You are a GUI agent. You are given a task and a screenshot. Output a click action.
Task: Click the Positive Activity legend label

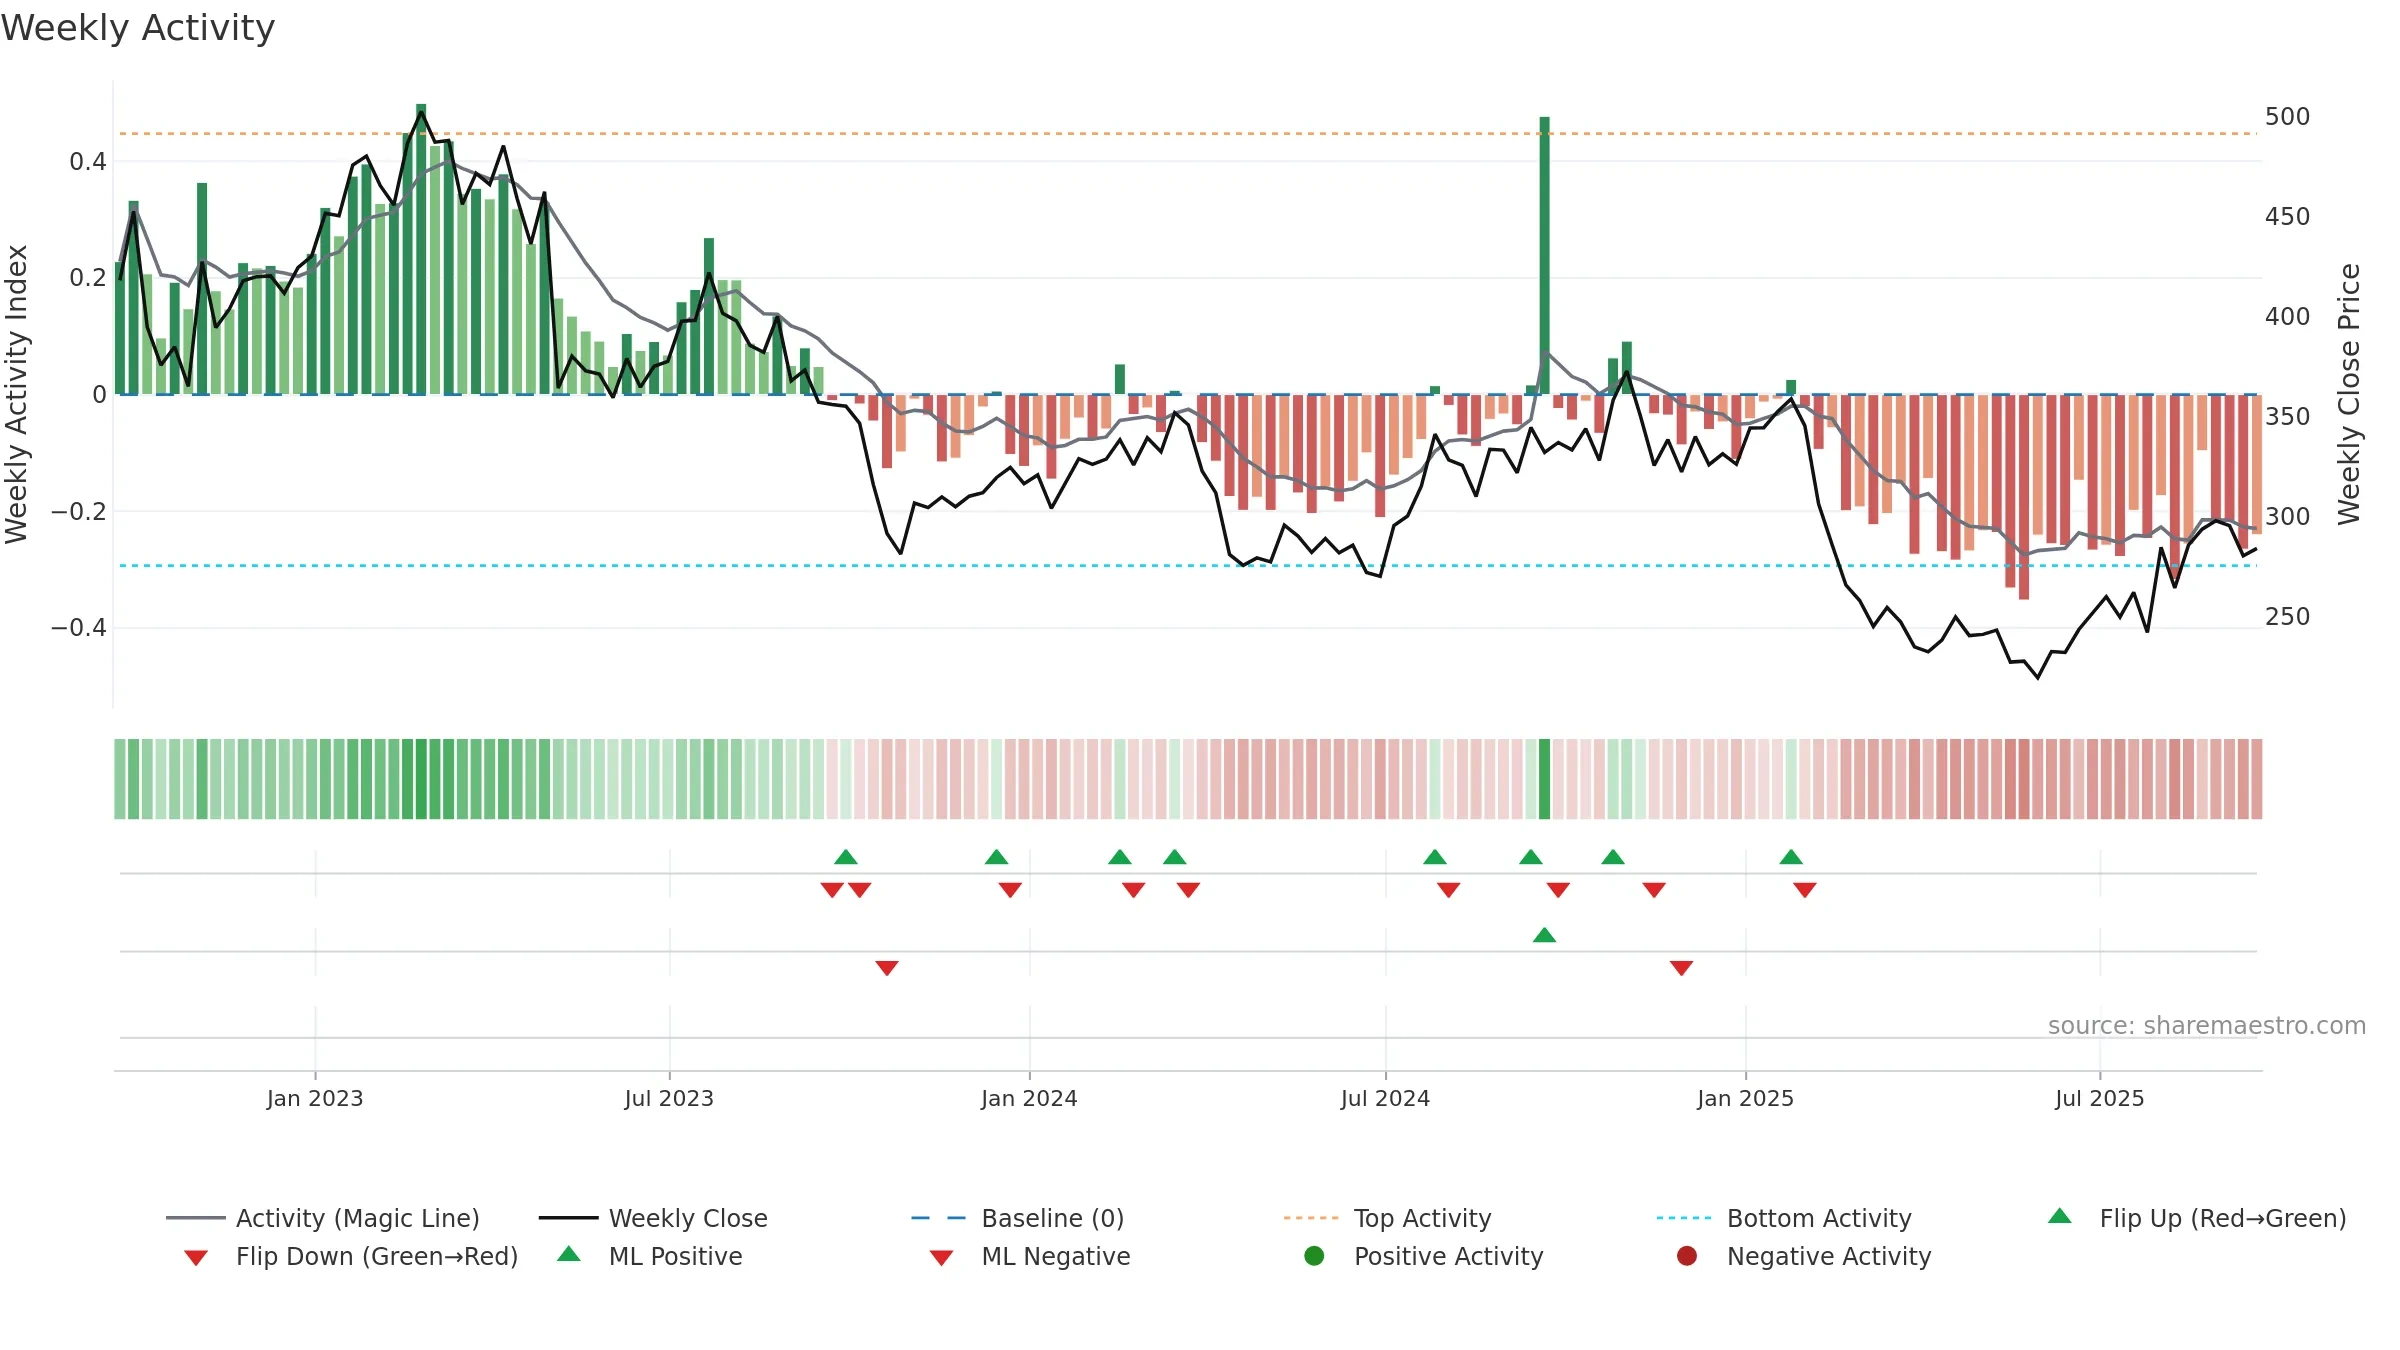point(1449,1256)
